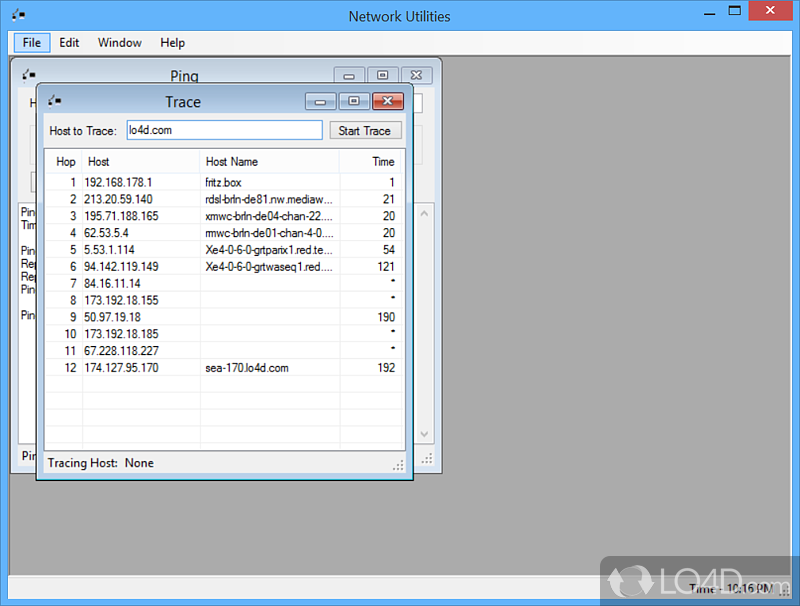Viewport: 800px width, 606px height.
Task: Click the Ping window scroll down arrow
Action: tap(424, 434)
